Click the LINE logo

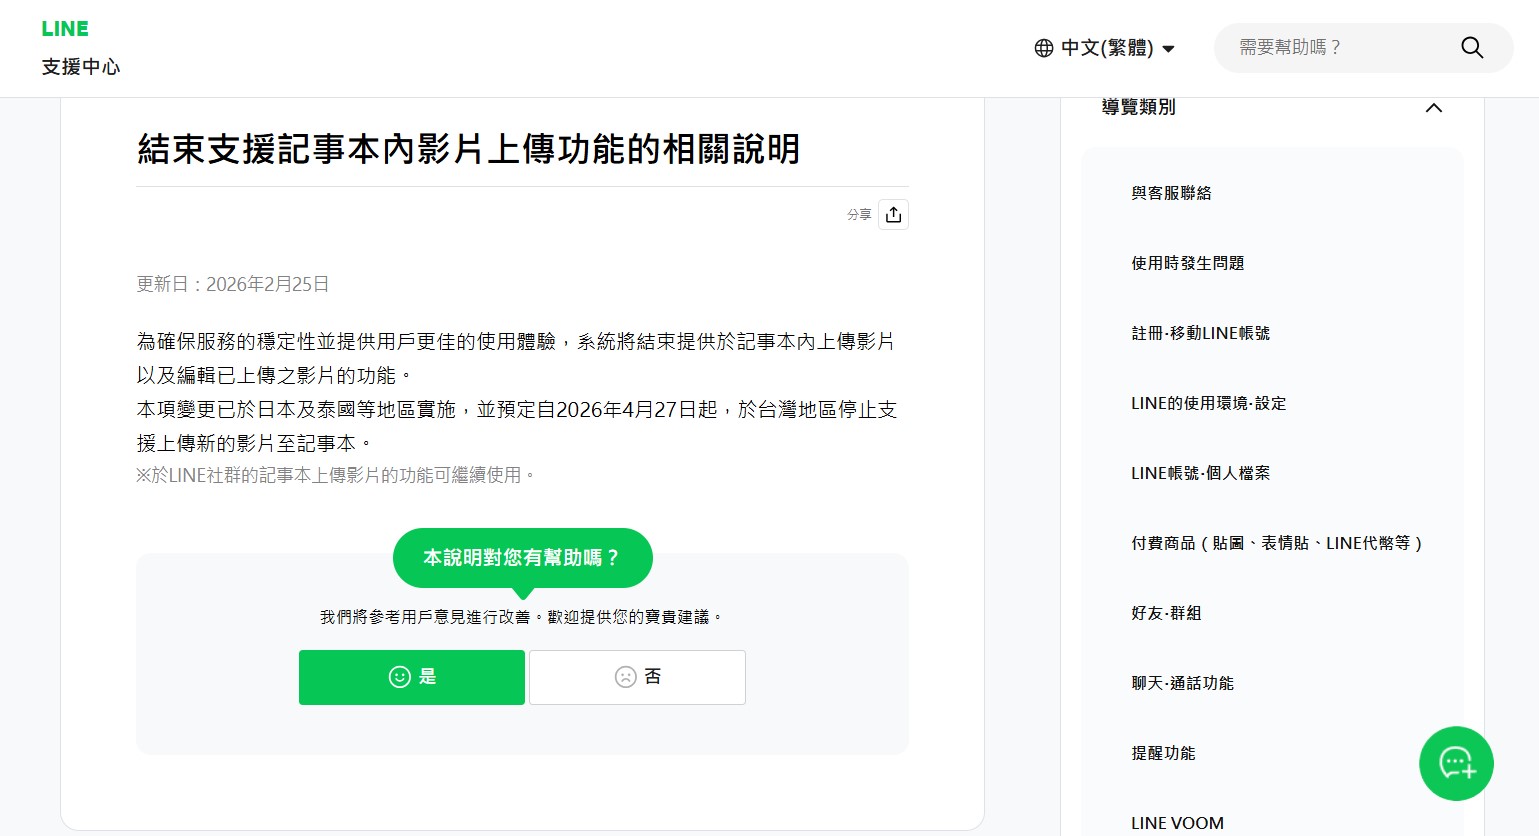click(x=64, y=28)
